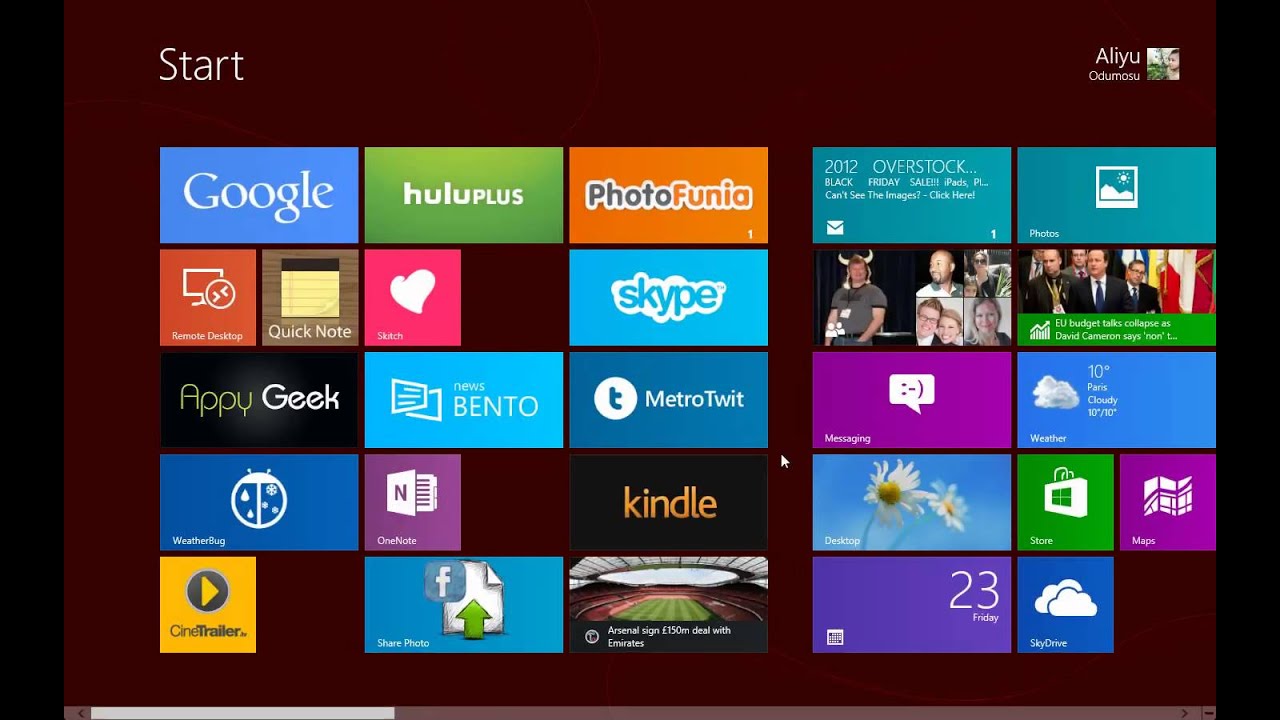Launch the CineTrailer tile

(x=208, y=605)
